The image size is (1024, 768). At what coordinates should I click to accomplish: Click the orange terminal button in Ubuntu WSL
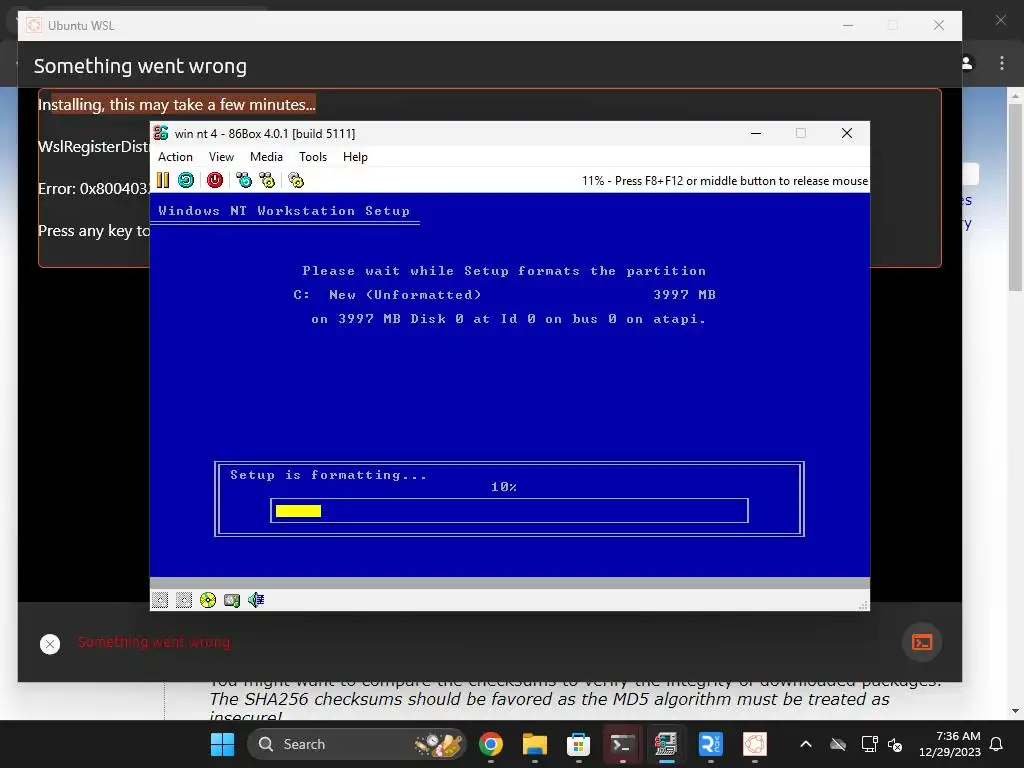pyautogui.click(x=922, y=643)
